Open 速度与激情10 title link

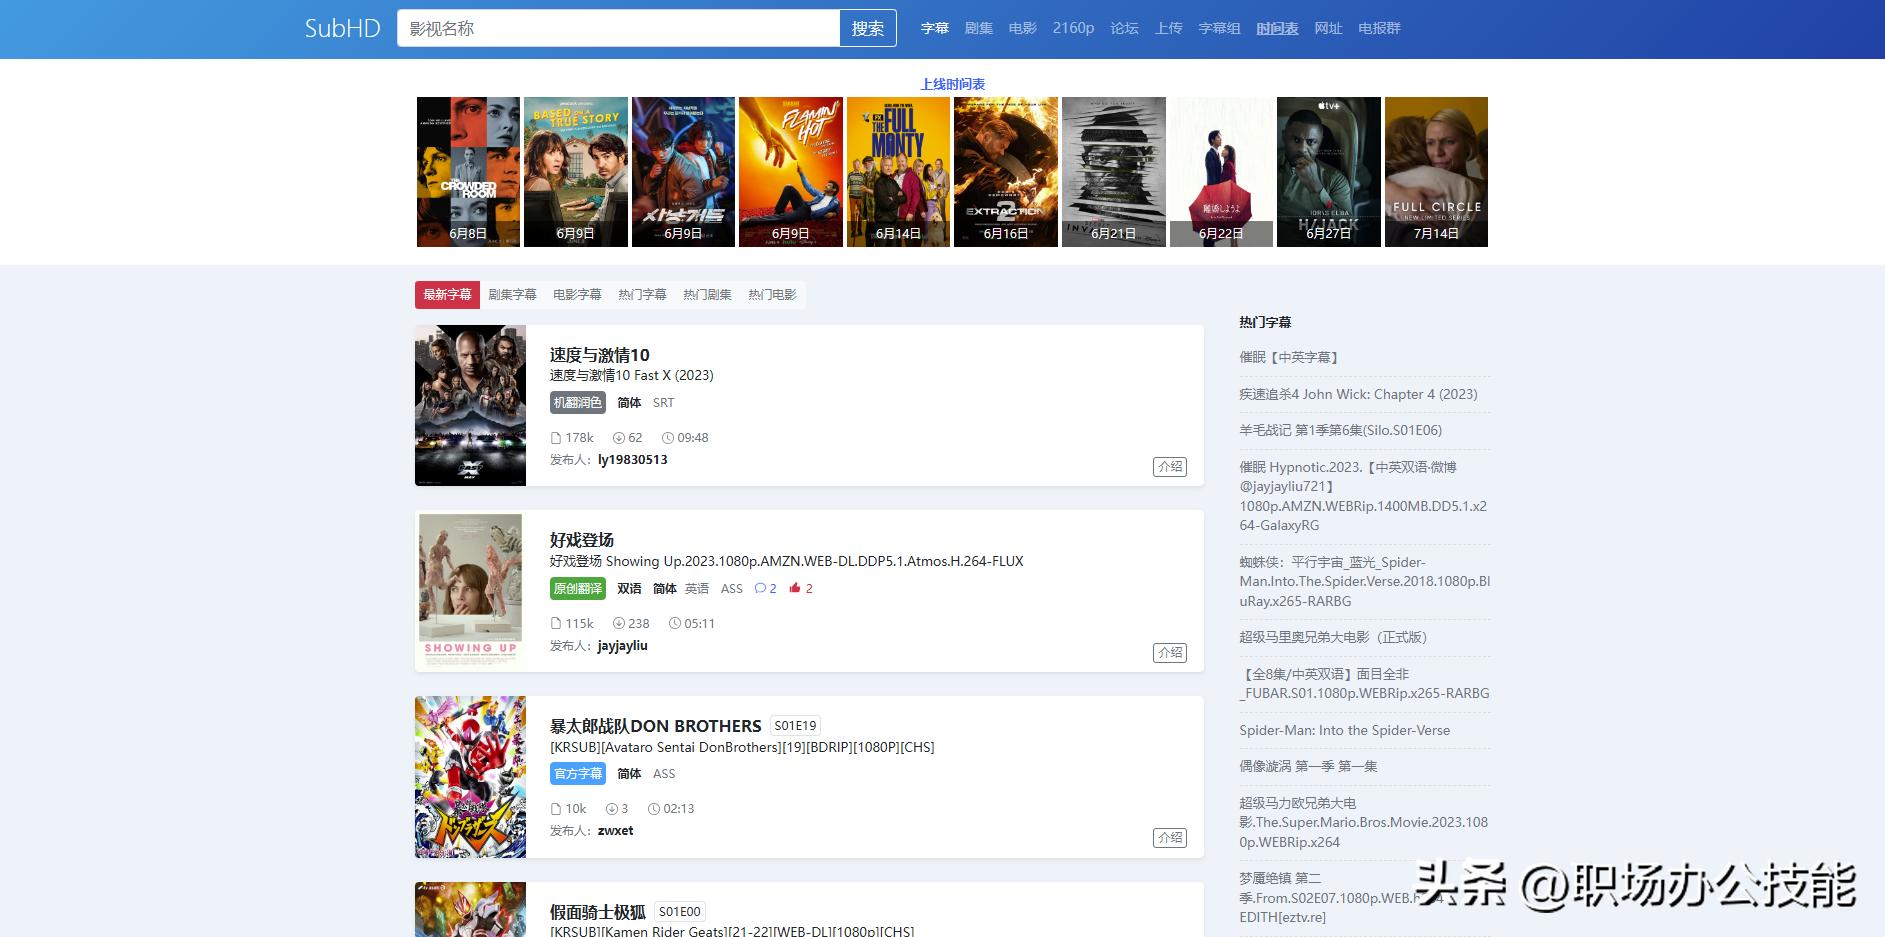click(x=599, y=355)
